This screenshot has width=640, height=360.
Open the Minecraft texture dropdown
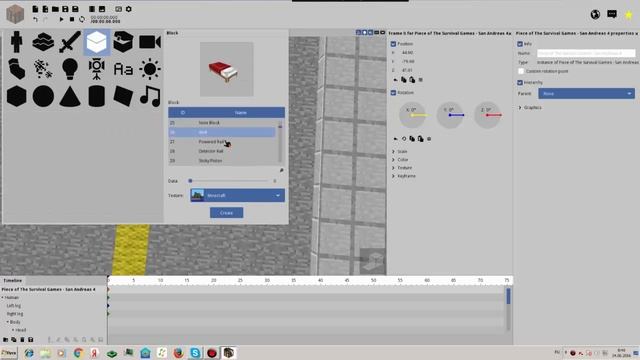(237, 196)
